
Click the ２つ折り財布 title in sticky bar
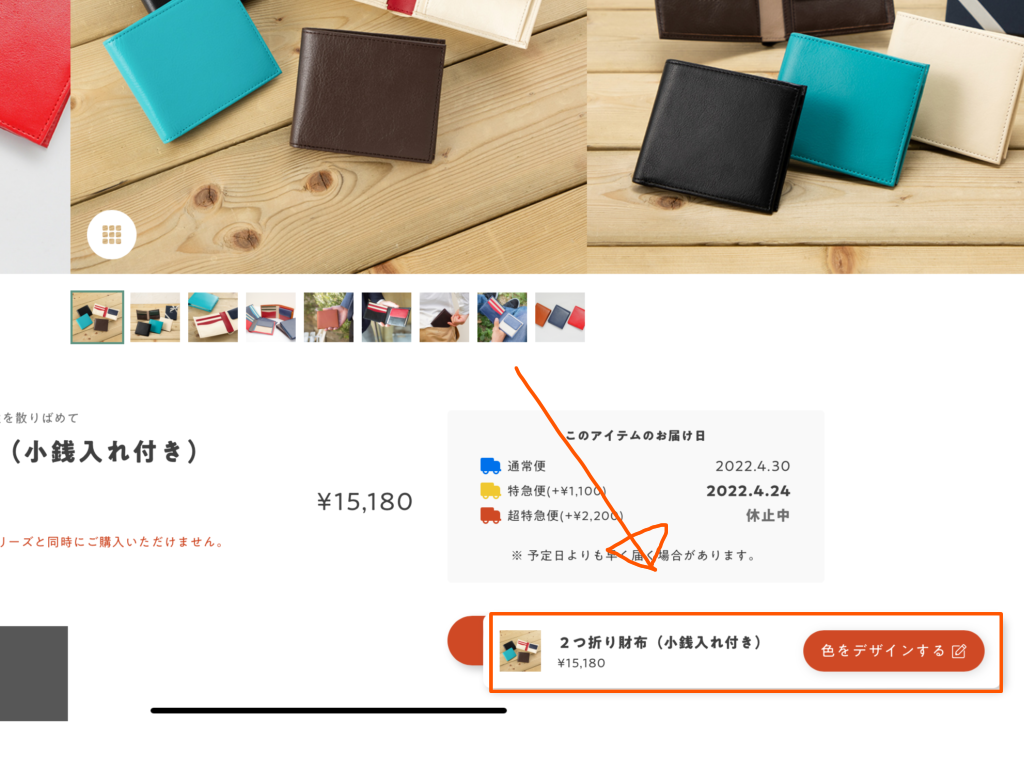click(x=660, y=642)
